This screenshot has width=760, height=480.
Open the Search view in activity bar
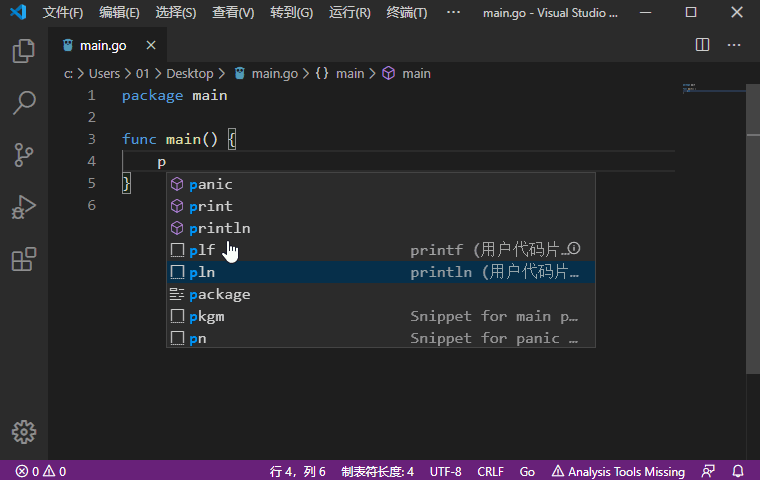(x=24, y=102)
